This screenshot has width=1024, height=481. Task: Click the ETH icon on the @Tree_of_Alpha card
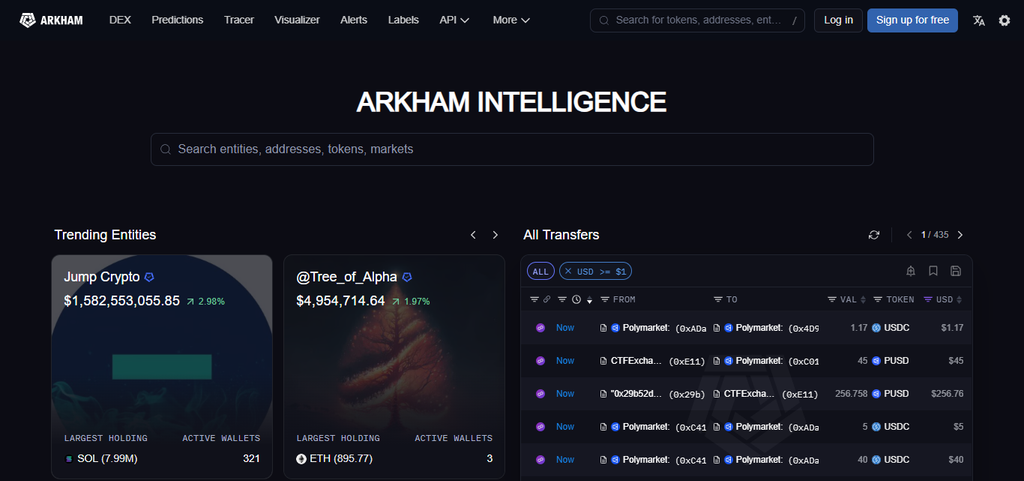tap(301, 459)
